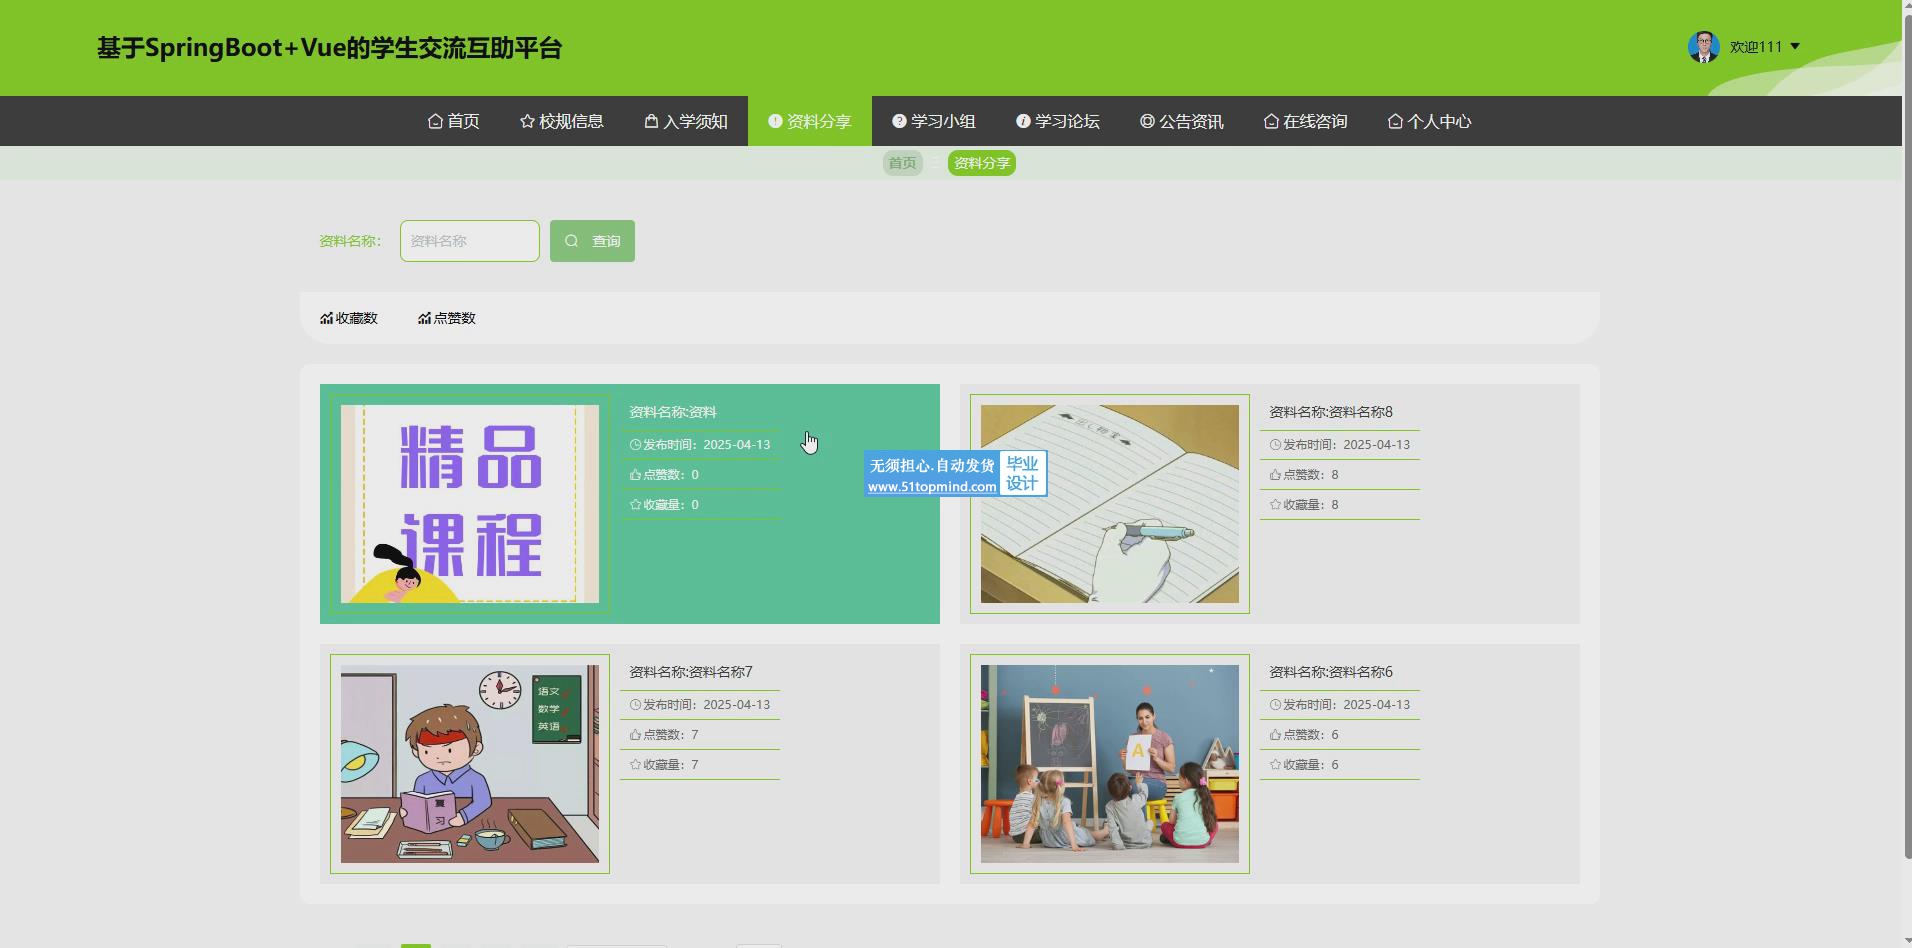This screenshot has width=1912, height=948.
Task: Sort by 收藏数 chart icon
Action: pyautogui.click(x=326, y=318)
